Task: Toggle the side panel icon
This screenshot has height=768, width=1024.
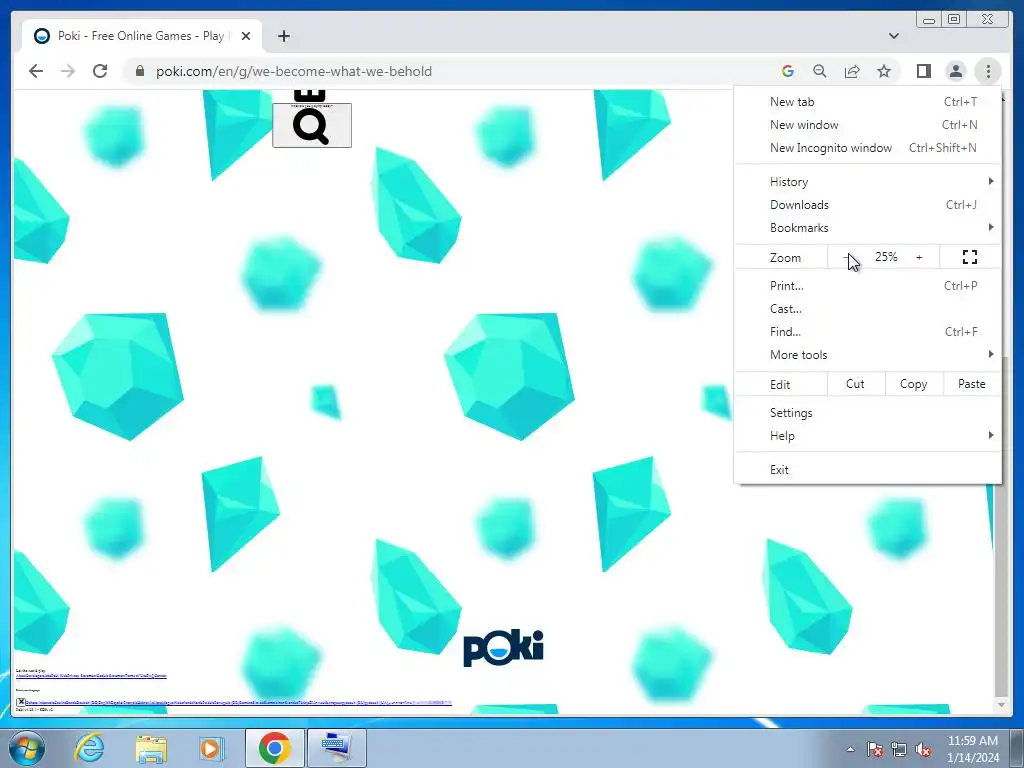Action: pyautogui.click(x=923, y=71)
